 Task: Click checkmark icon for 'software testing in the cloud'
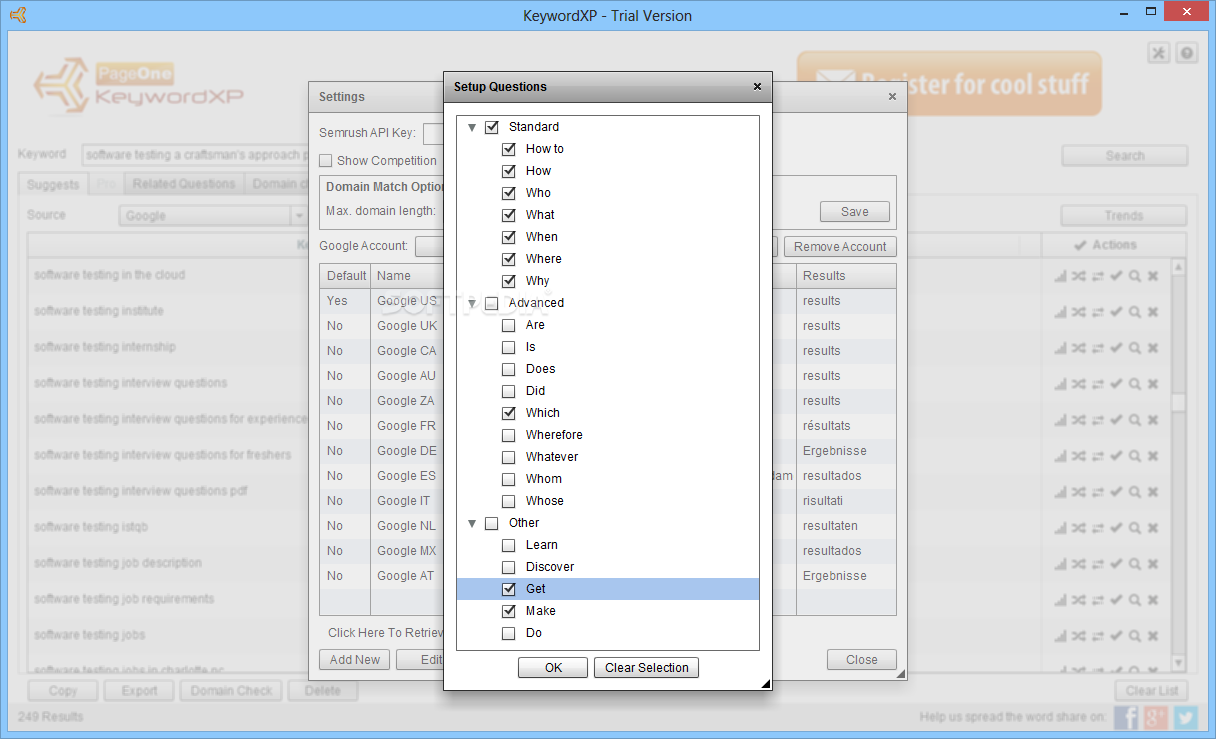(x=1117, y=276)
